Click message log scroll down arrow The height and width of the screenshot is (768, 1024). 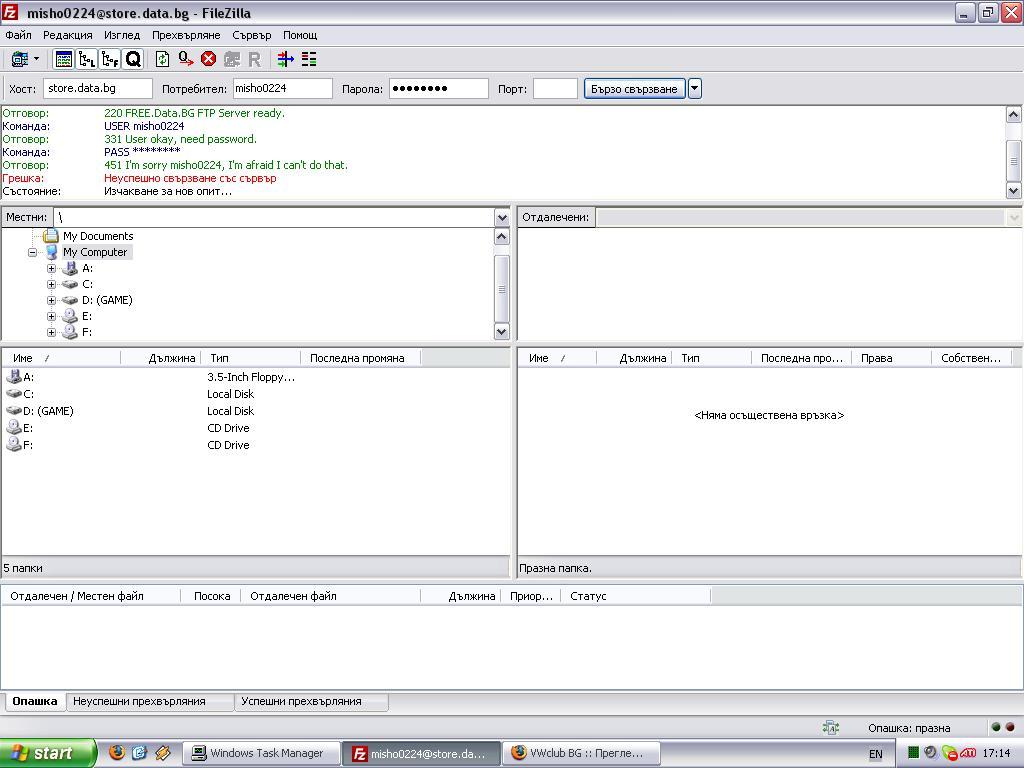(1013, 191)
